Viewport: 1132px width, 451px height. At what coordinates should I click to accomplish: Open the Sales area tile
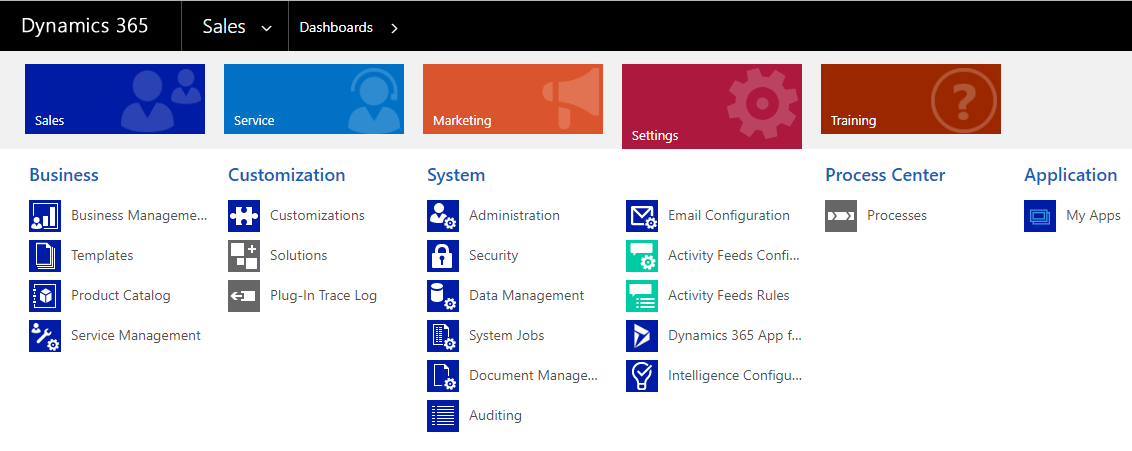[115, 99]
